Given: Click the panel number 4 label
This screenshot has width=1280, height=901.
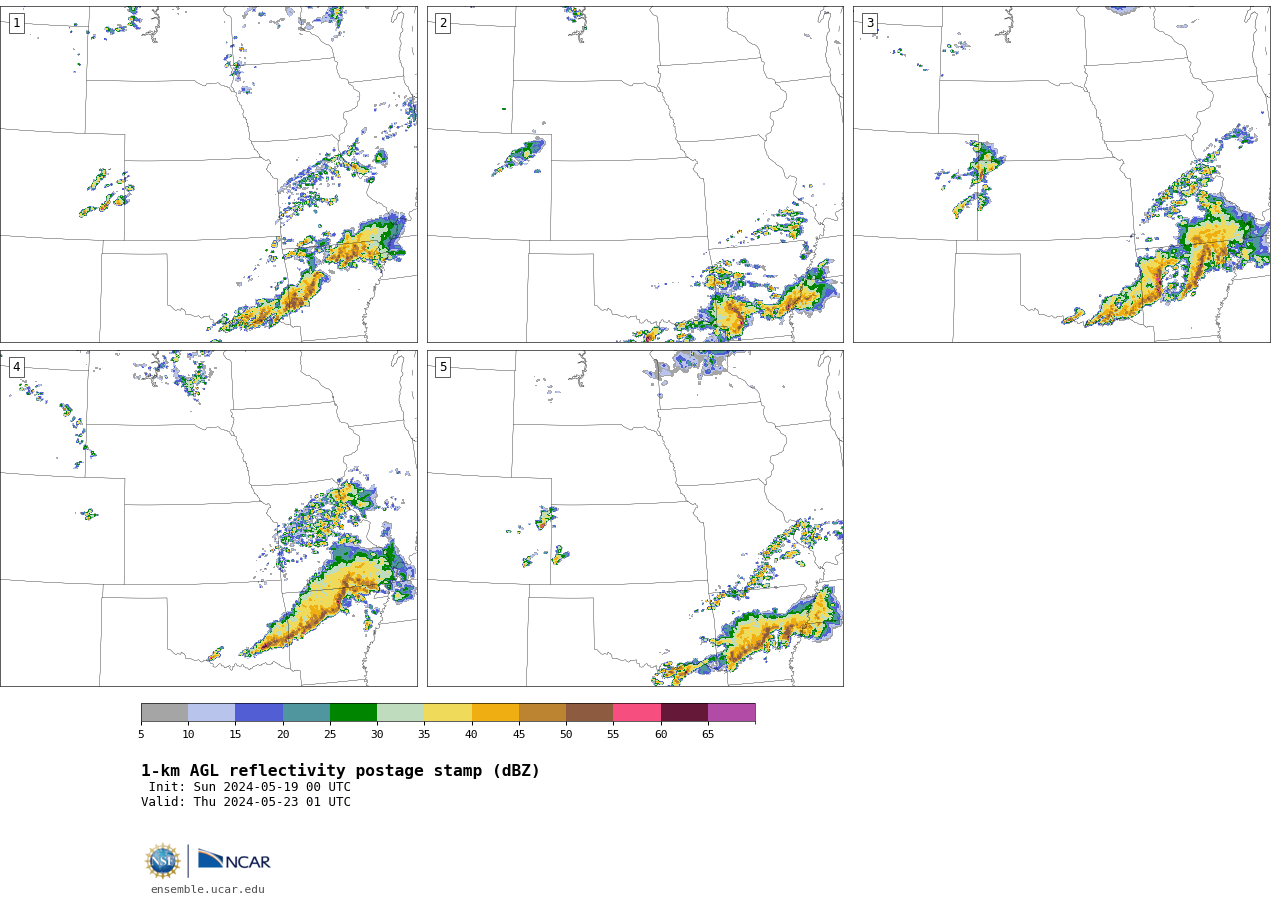Looking at the screenshot, I should tap(16, 367).
